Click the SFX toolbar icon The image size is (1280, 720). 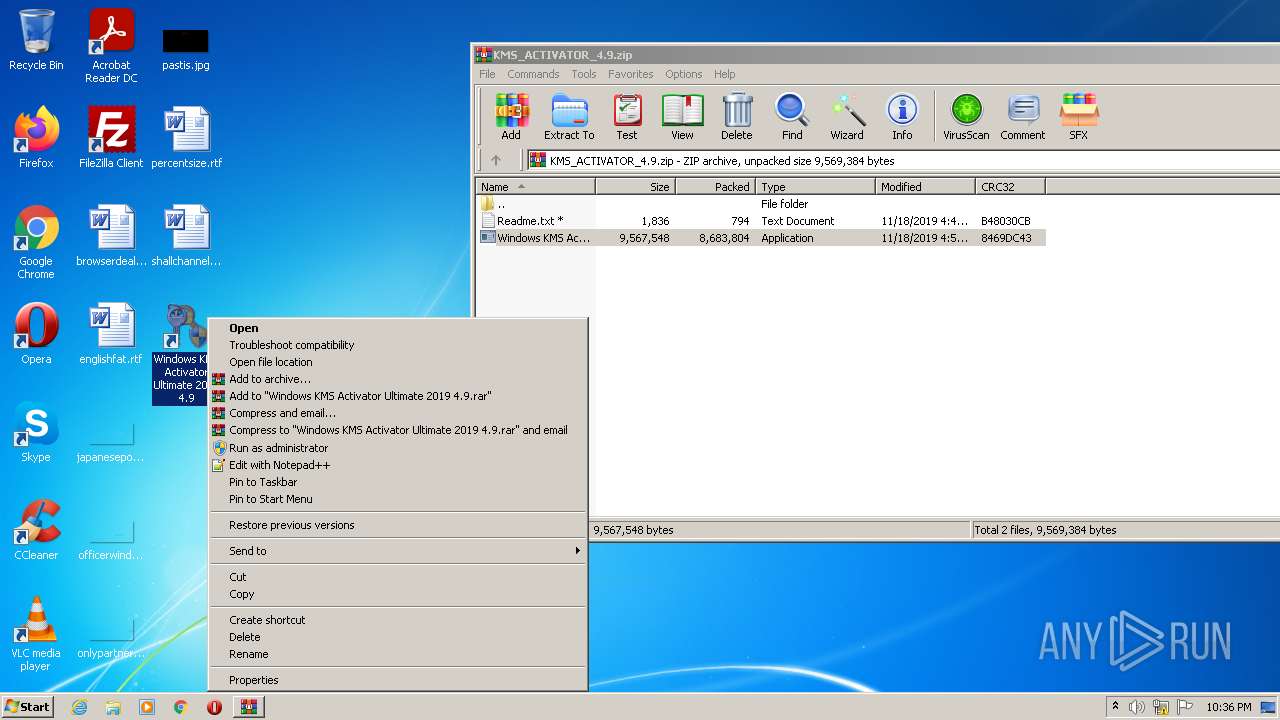click(x=1079, y=117)
